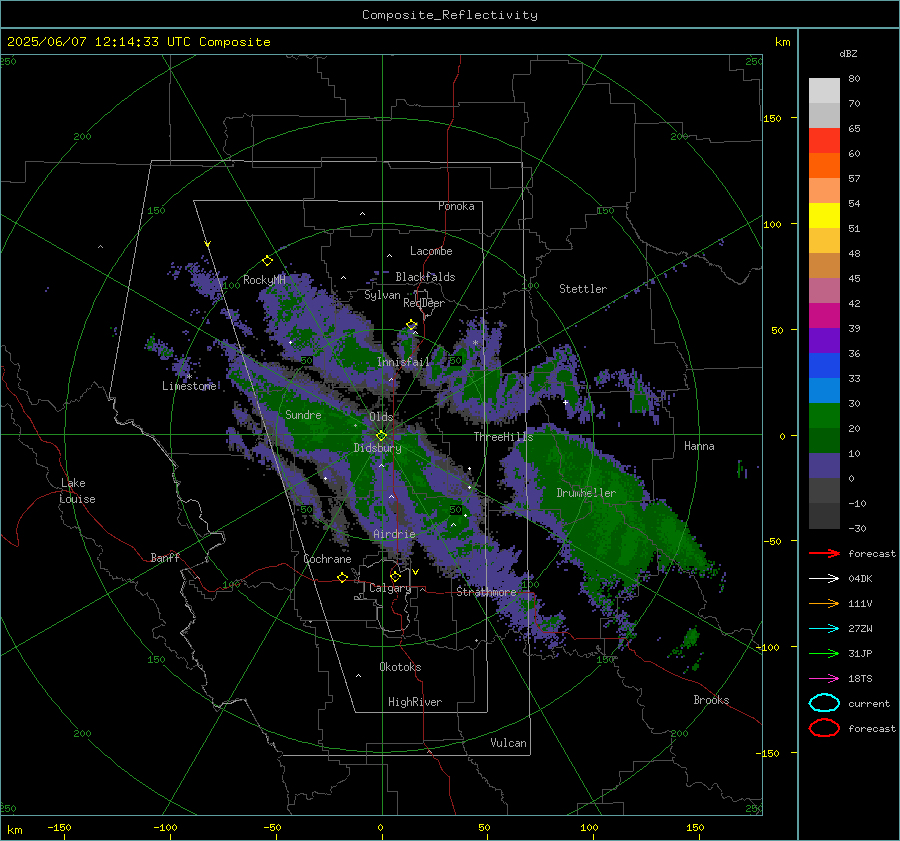Click the Didsbury town label
Screen dimensions: 900x841
coord(378,448)
